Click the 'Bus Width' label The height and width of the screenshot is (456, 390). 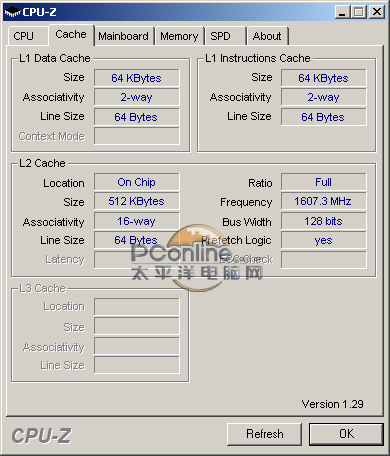[247, 222]
